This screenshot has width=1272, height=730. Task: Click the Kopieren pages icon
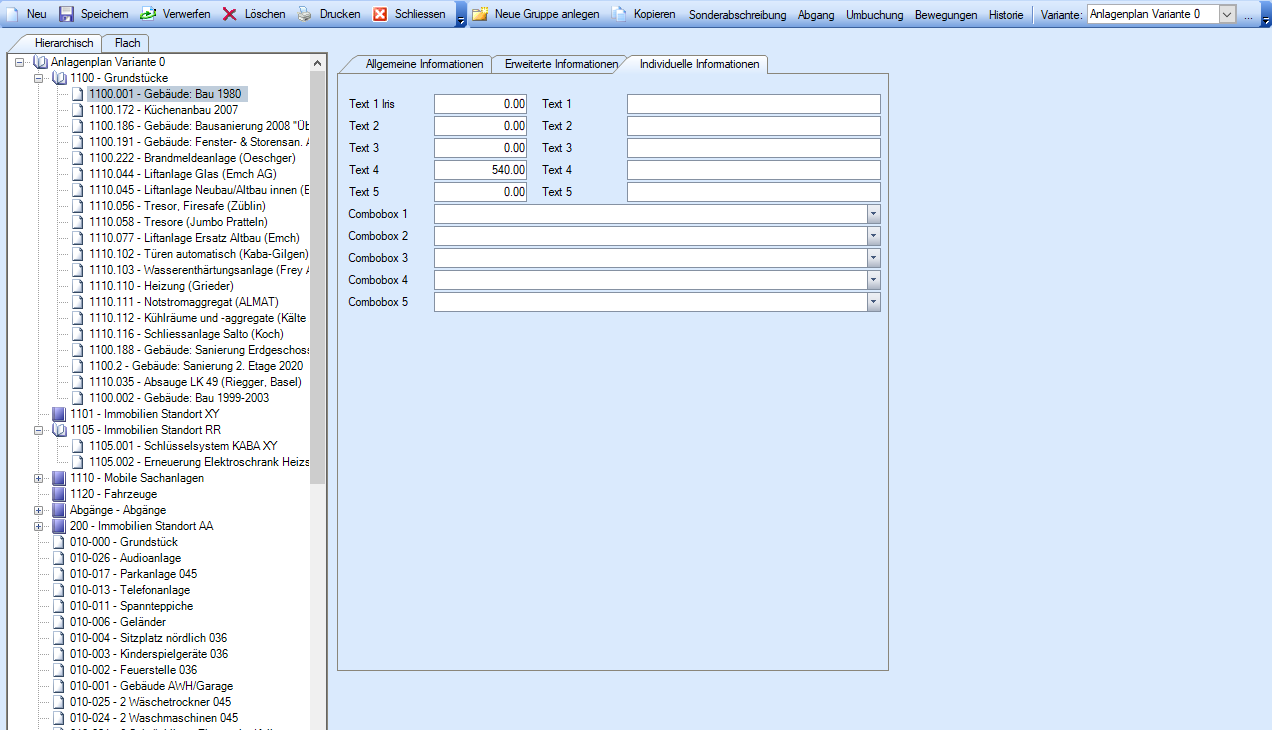[619, 15]
